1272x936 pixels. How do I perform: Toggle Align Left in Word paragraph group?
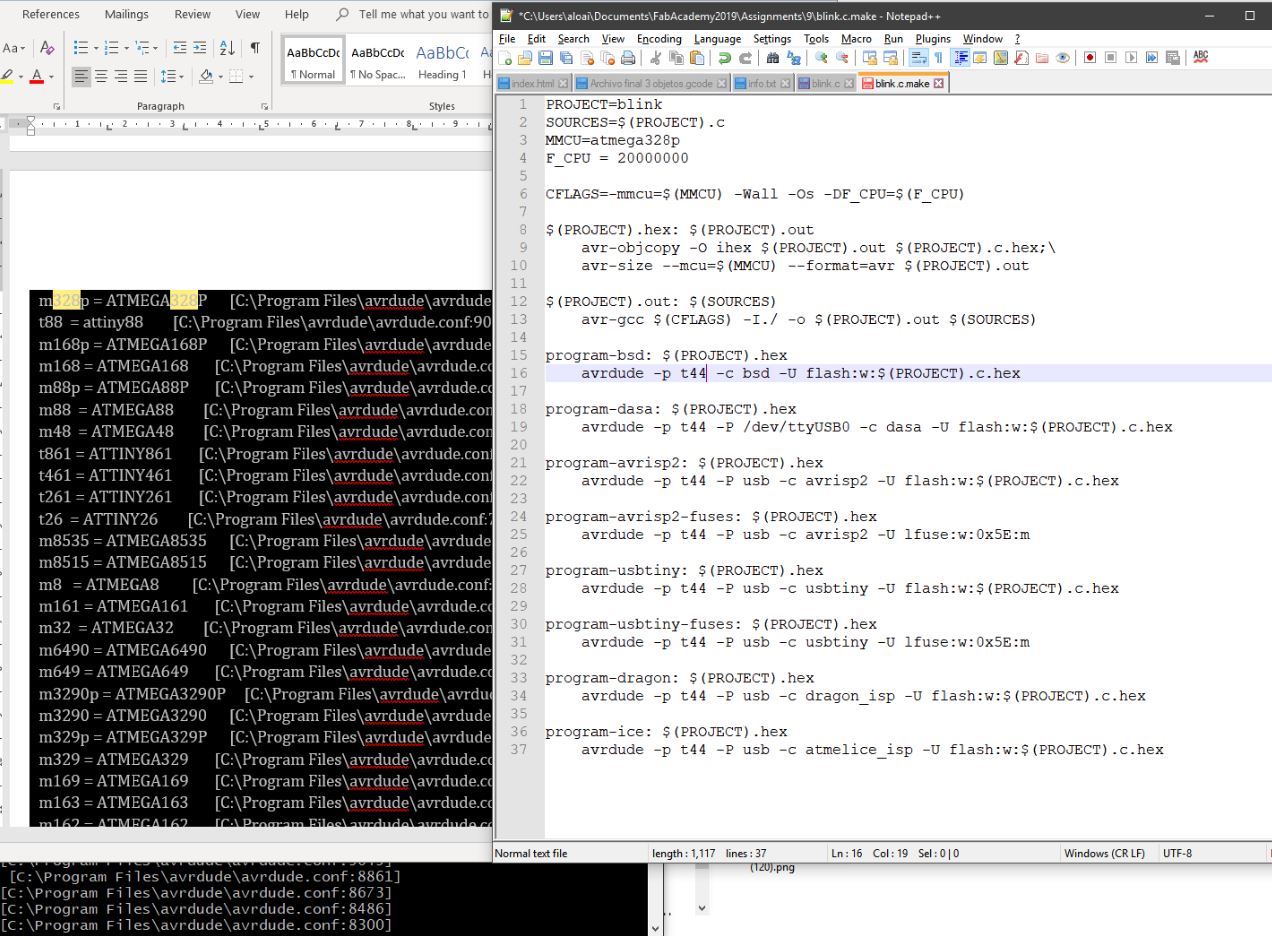tap(81, 76)
